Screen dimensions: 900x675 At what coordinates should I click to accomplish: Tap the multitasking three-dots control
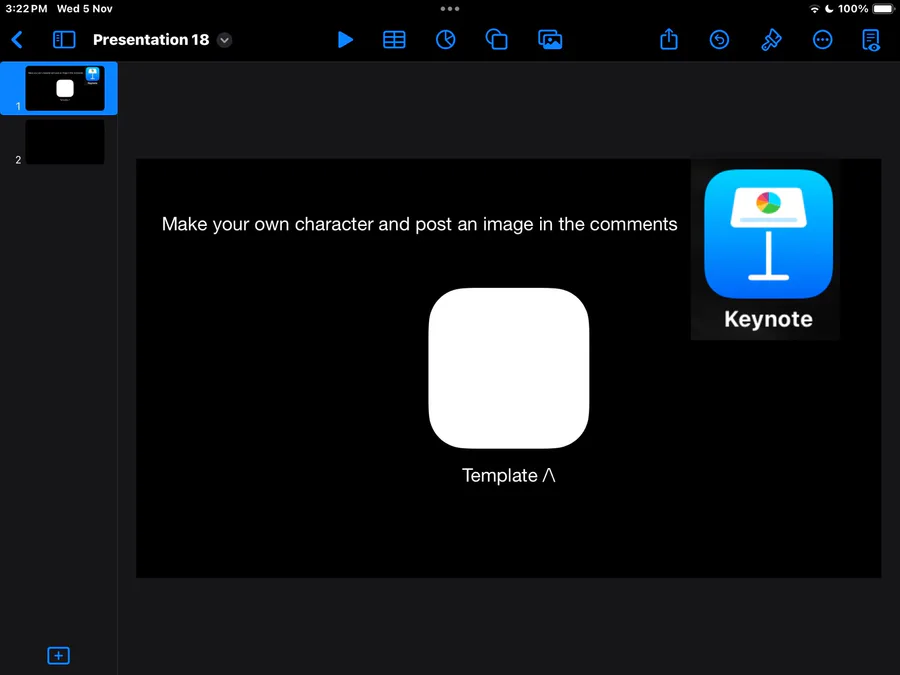click(449, 9)
